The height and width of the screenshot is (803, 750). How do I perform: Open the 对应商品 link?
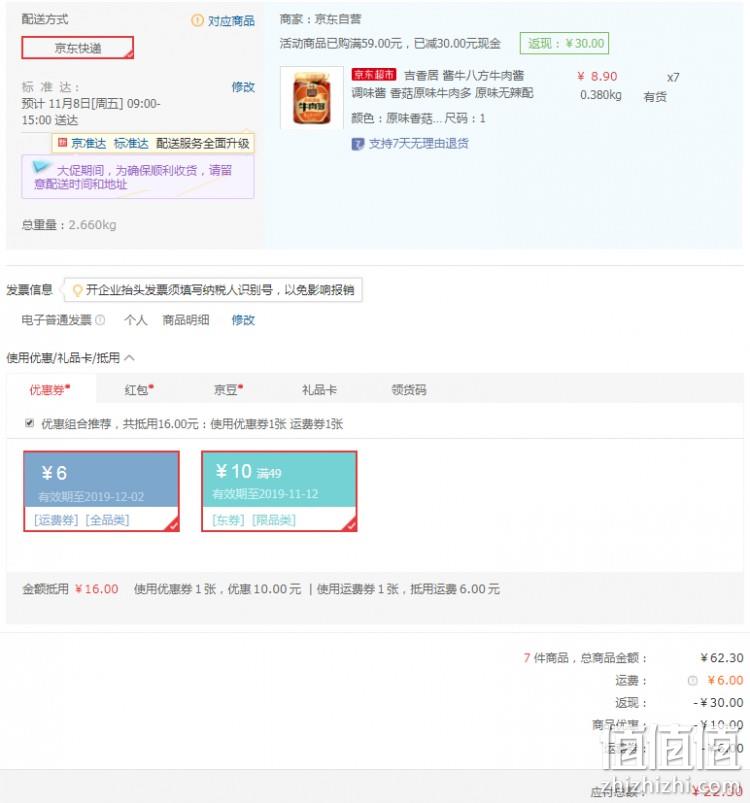click(x=231, y=20)
